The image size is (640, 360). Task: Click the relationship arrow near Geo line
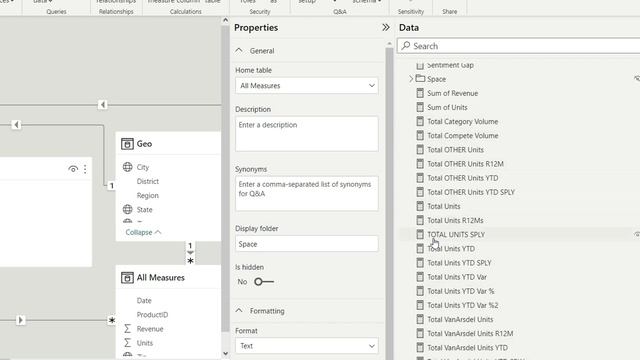click(16, 124)
